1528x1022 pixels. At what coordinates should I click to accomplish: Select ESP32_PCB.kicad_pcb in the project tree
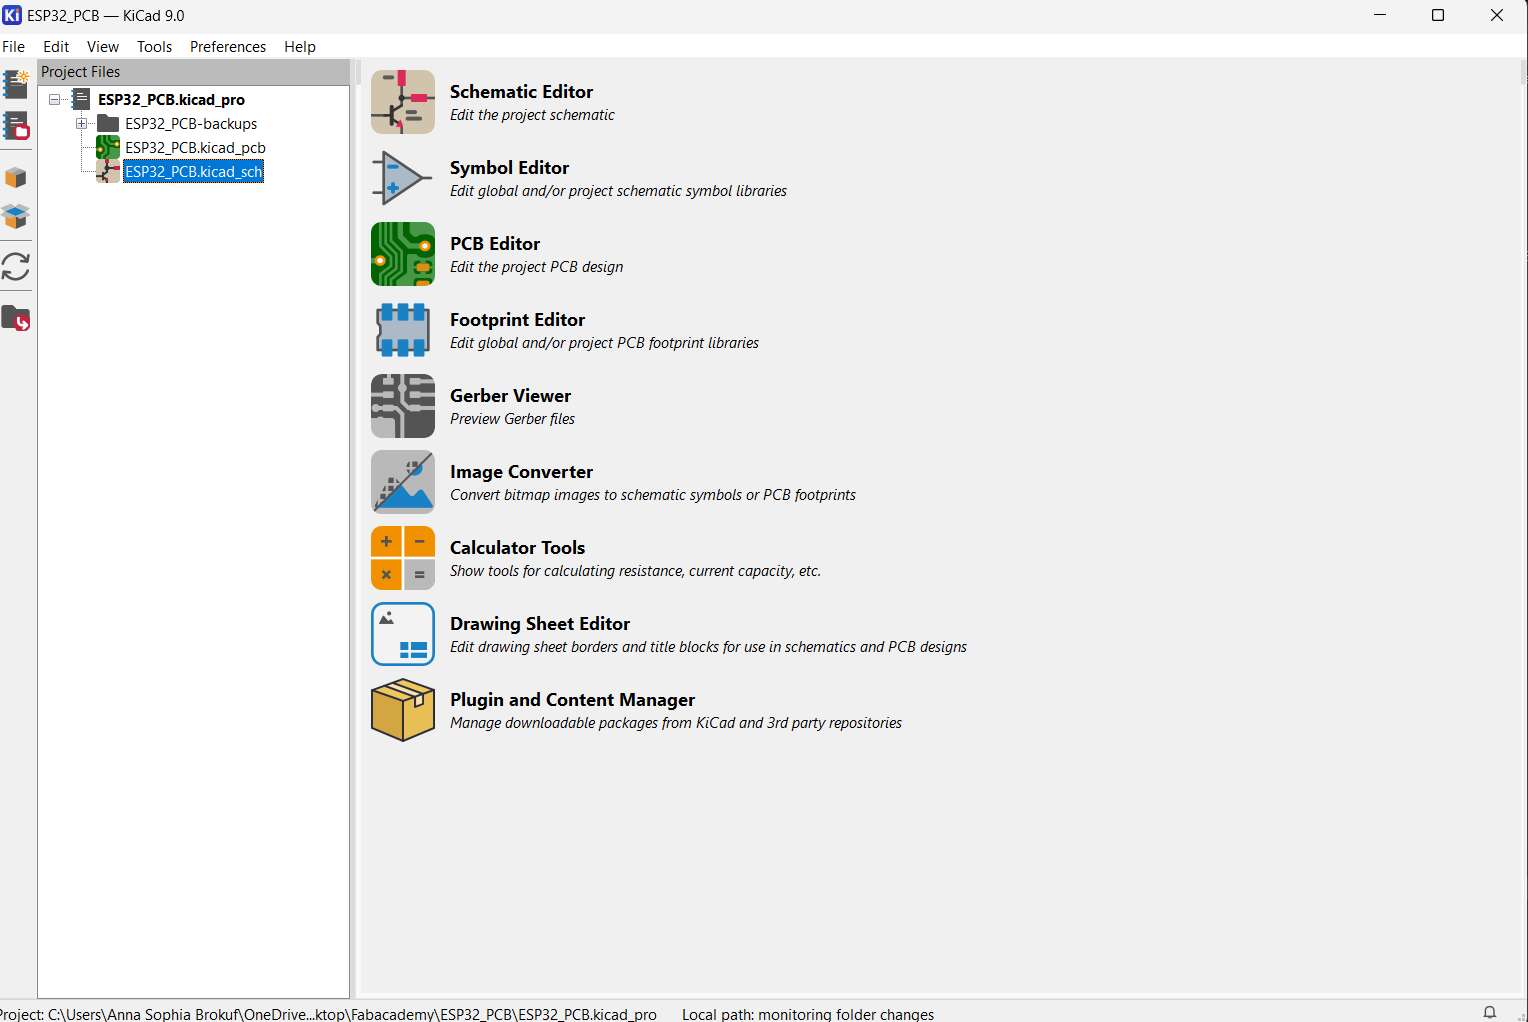[x=195, y=148]
